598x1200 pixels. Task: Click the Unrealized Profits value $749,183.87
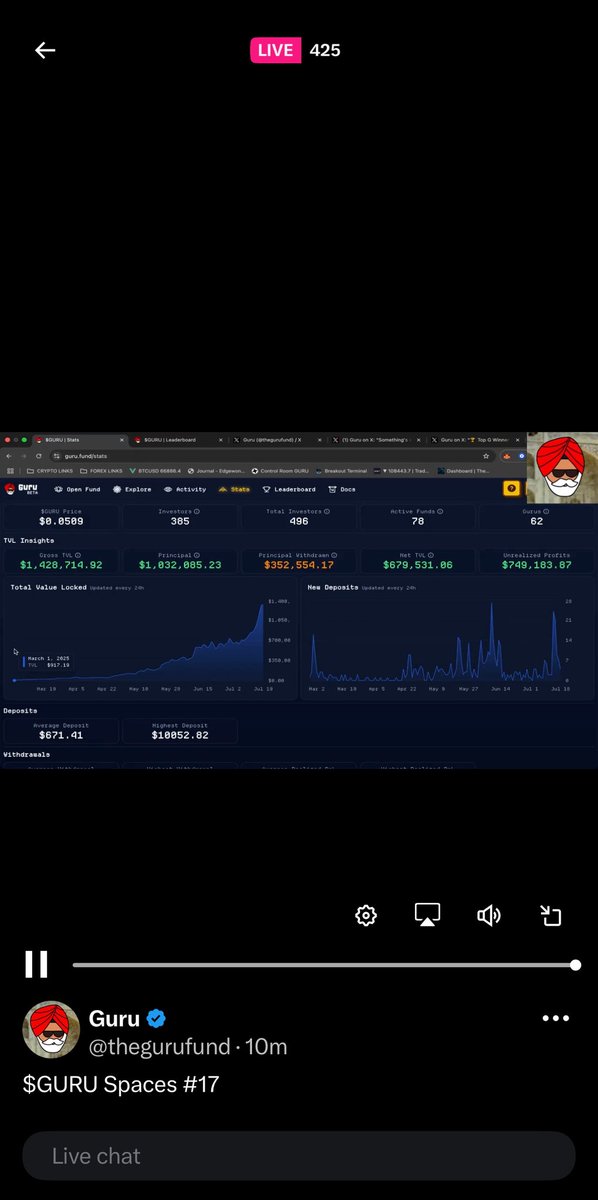pyautogui.click(x=537, y=565)
